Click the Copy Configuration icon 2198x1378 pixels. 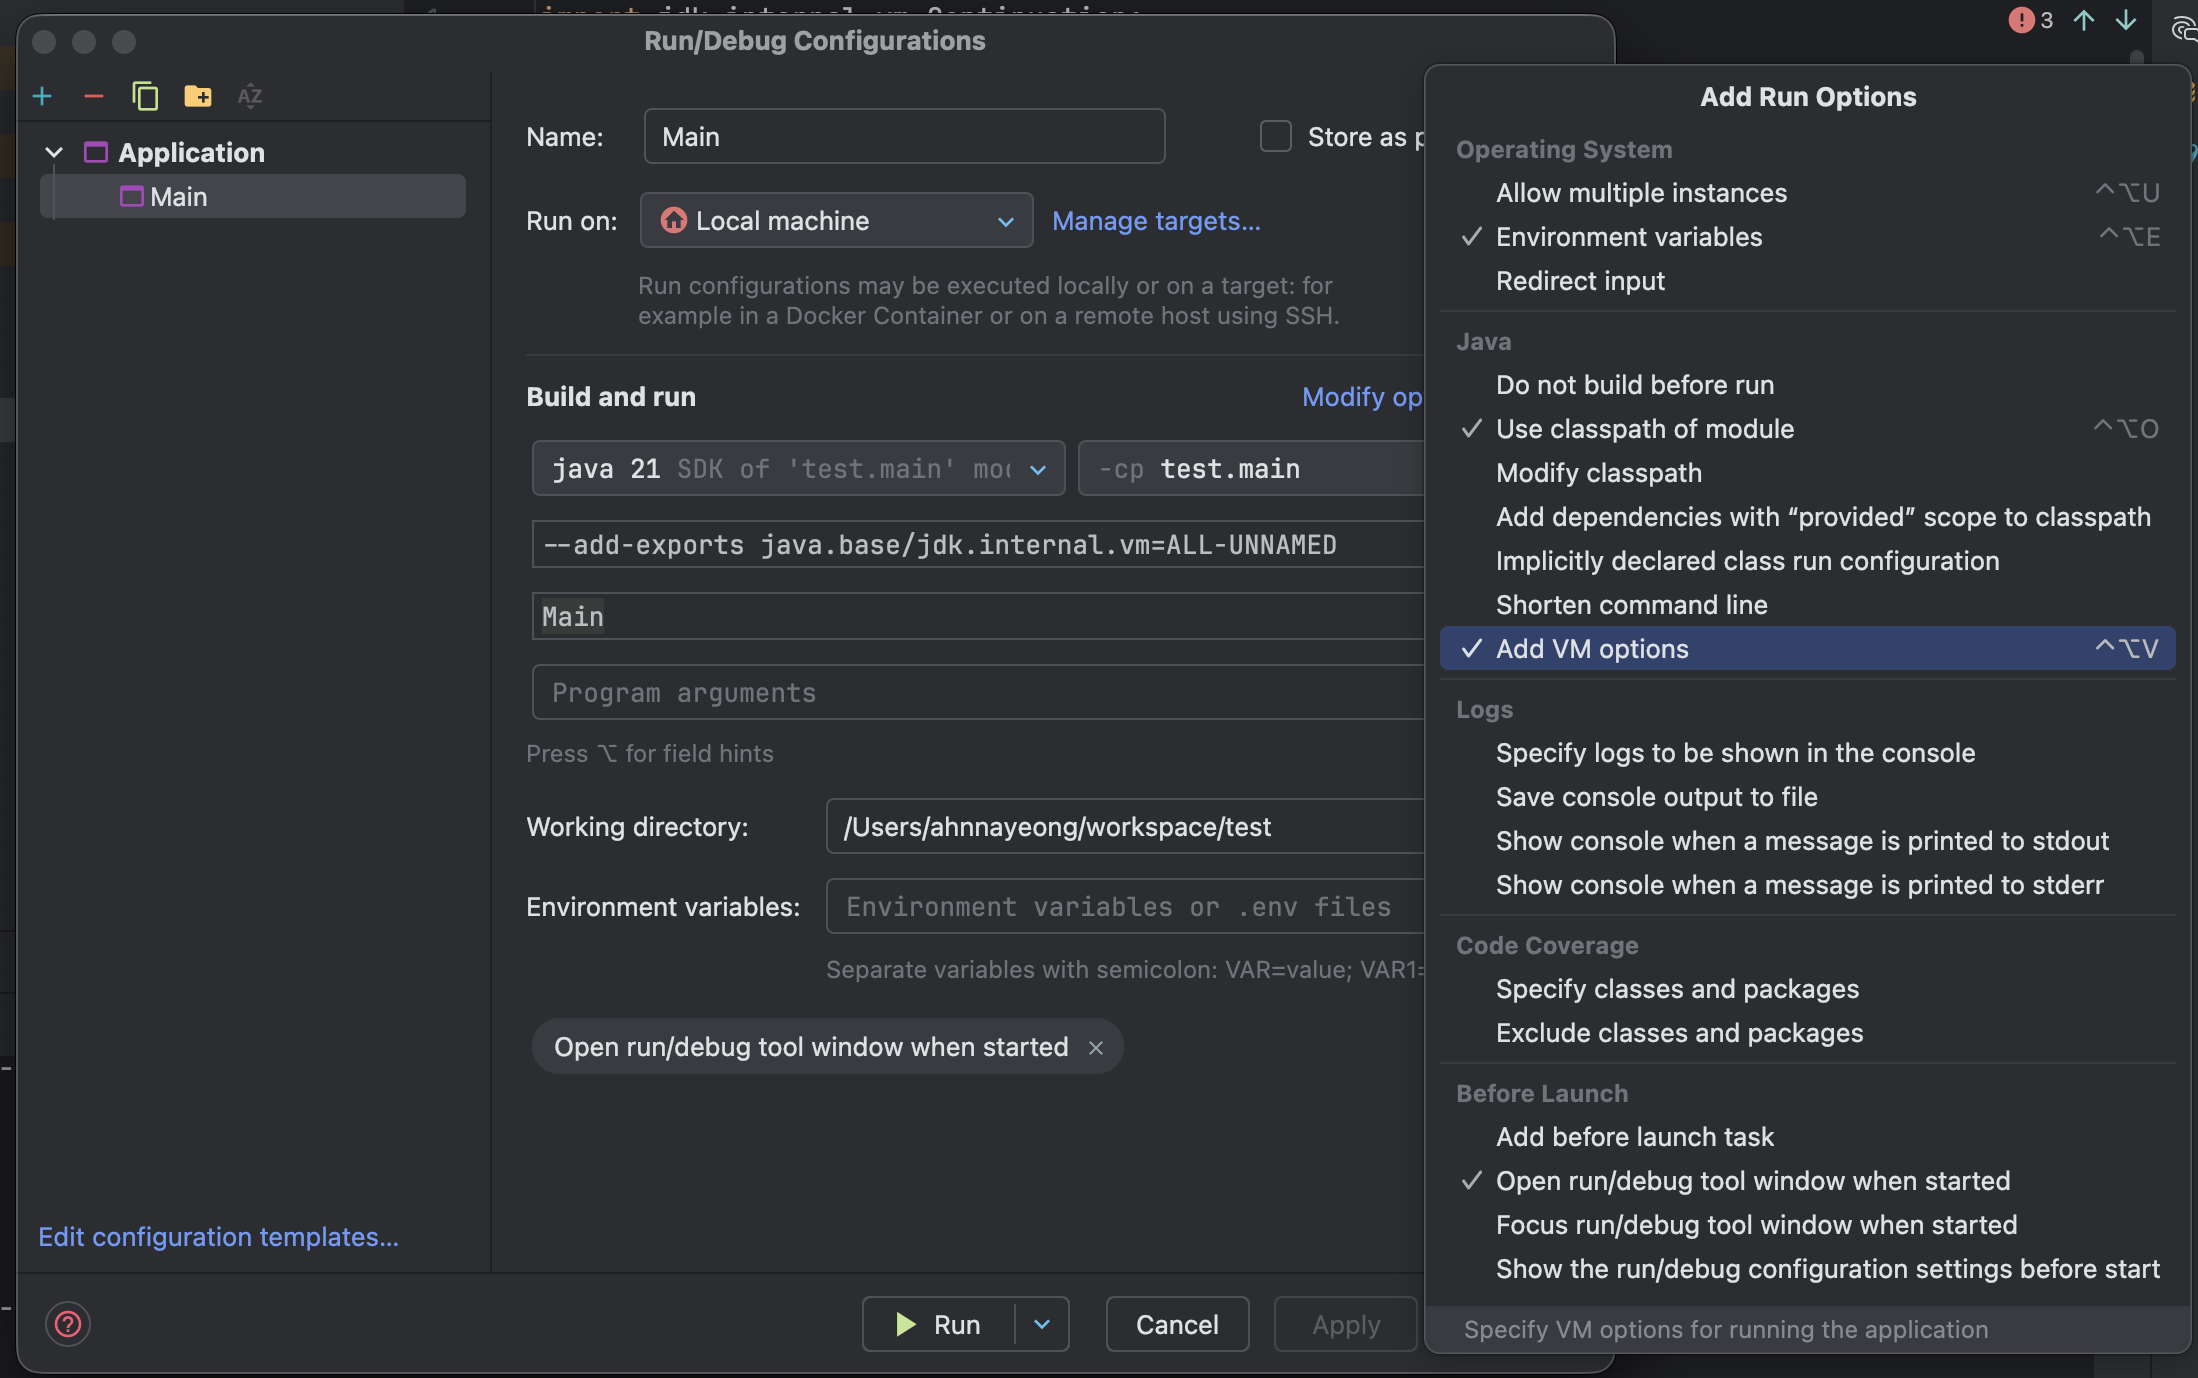point(145,96)
